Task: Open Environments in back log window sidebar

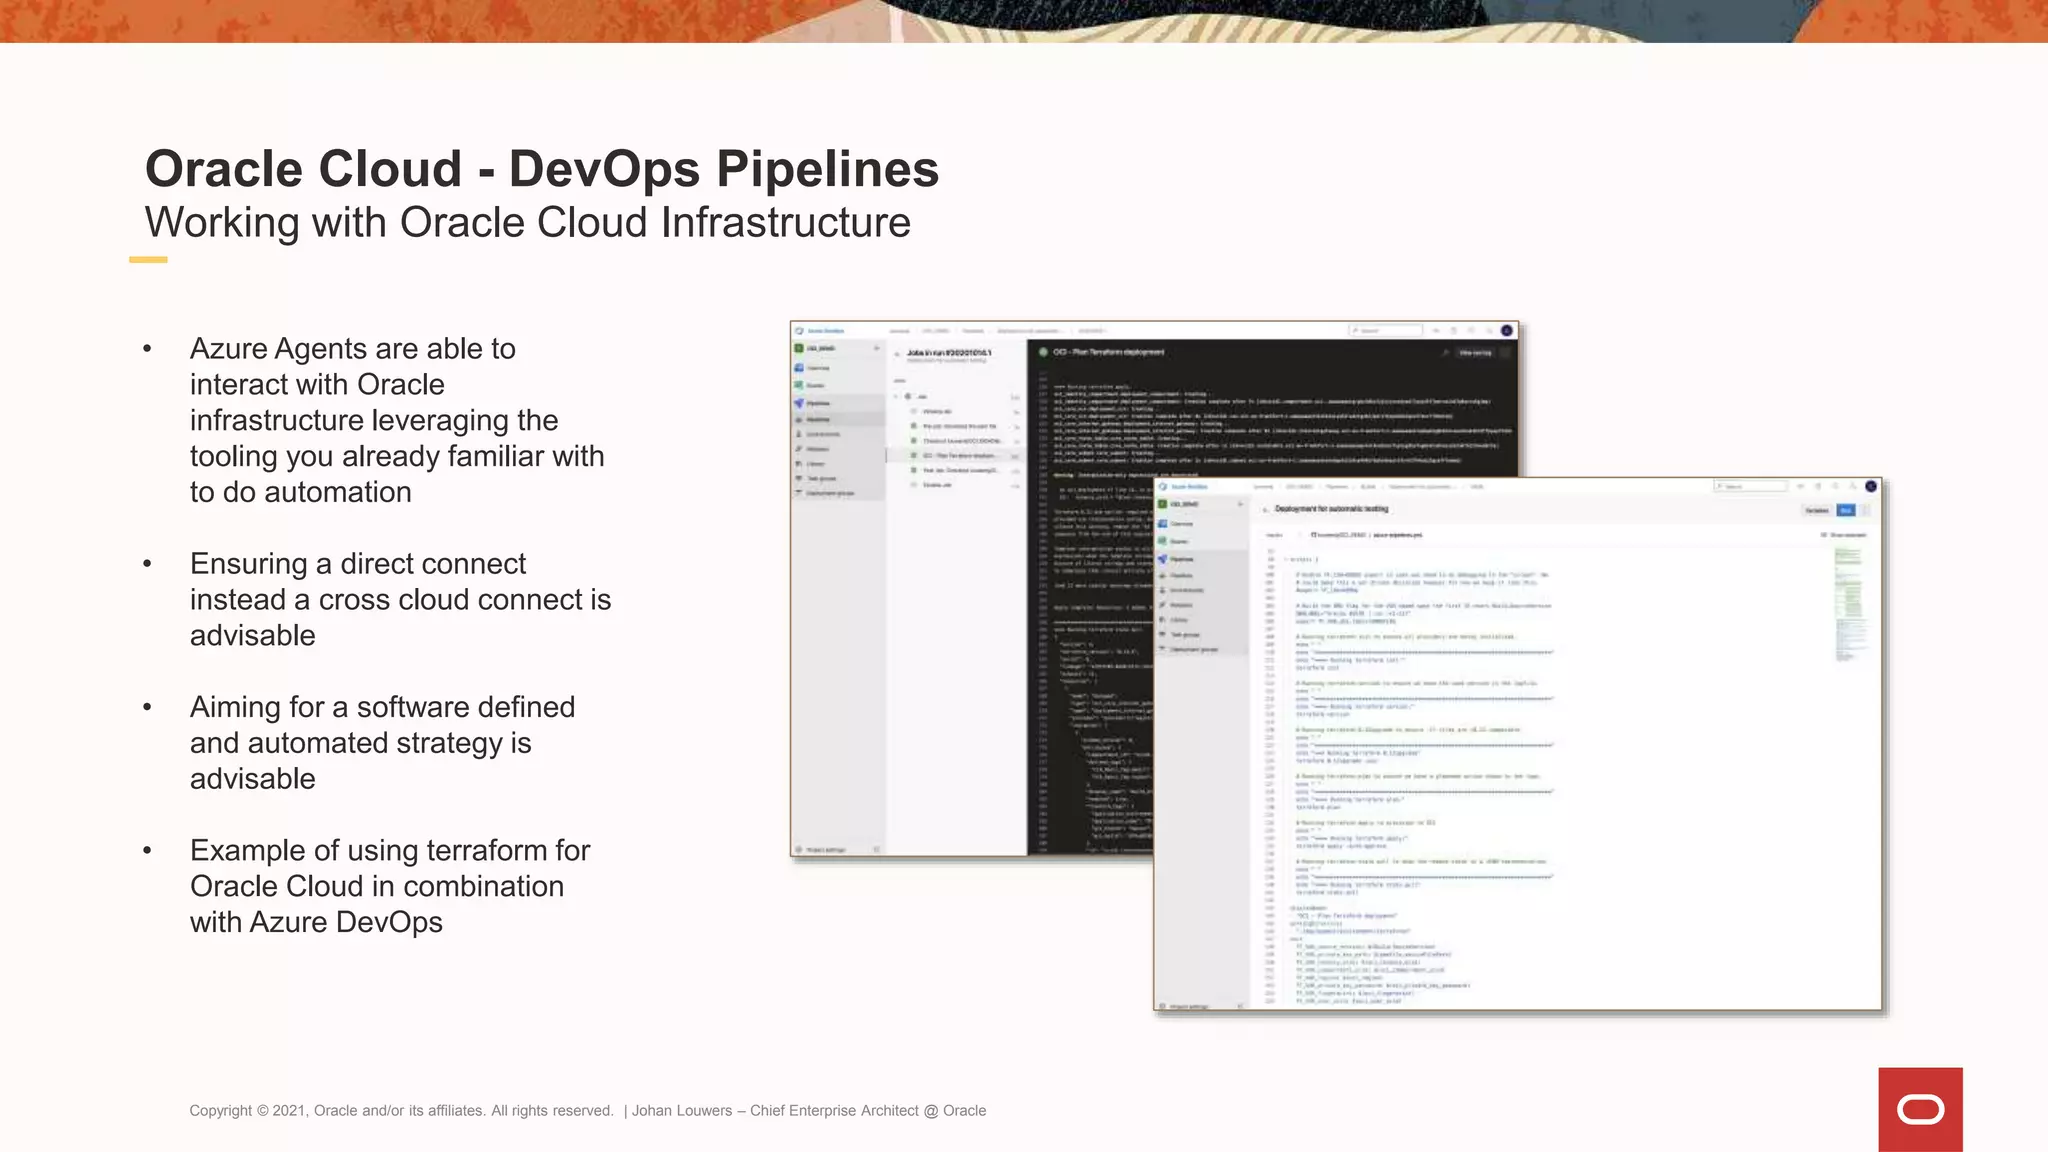Action: pos(817,434)
